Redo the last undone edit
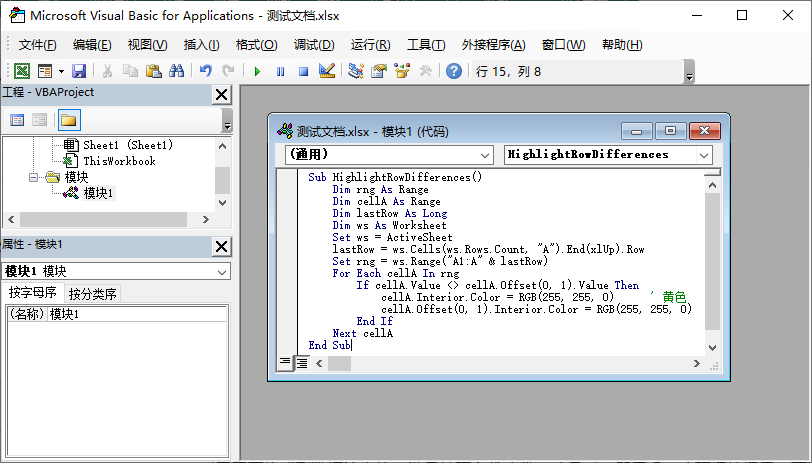 tap(228, 71)
